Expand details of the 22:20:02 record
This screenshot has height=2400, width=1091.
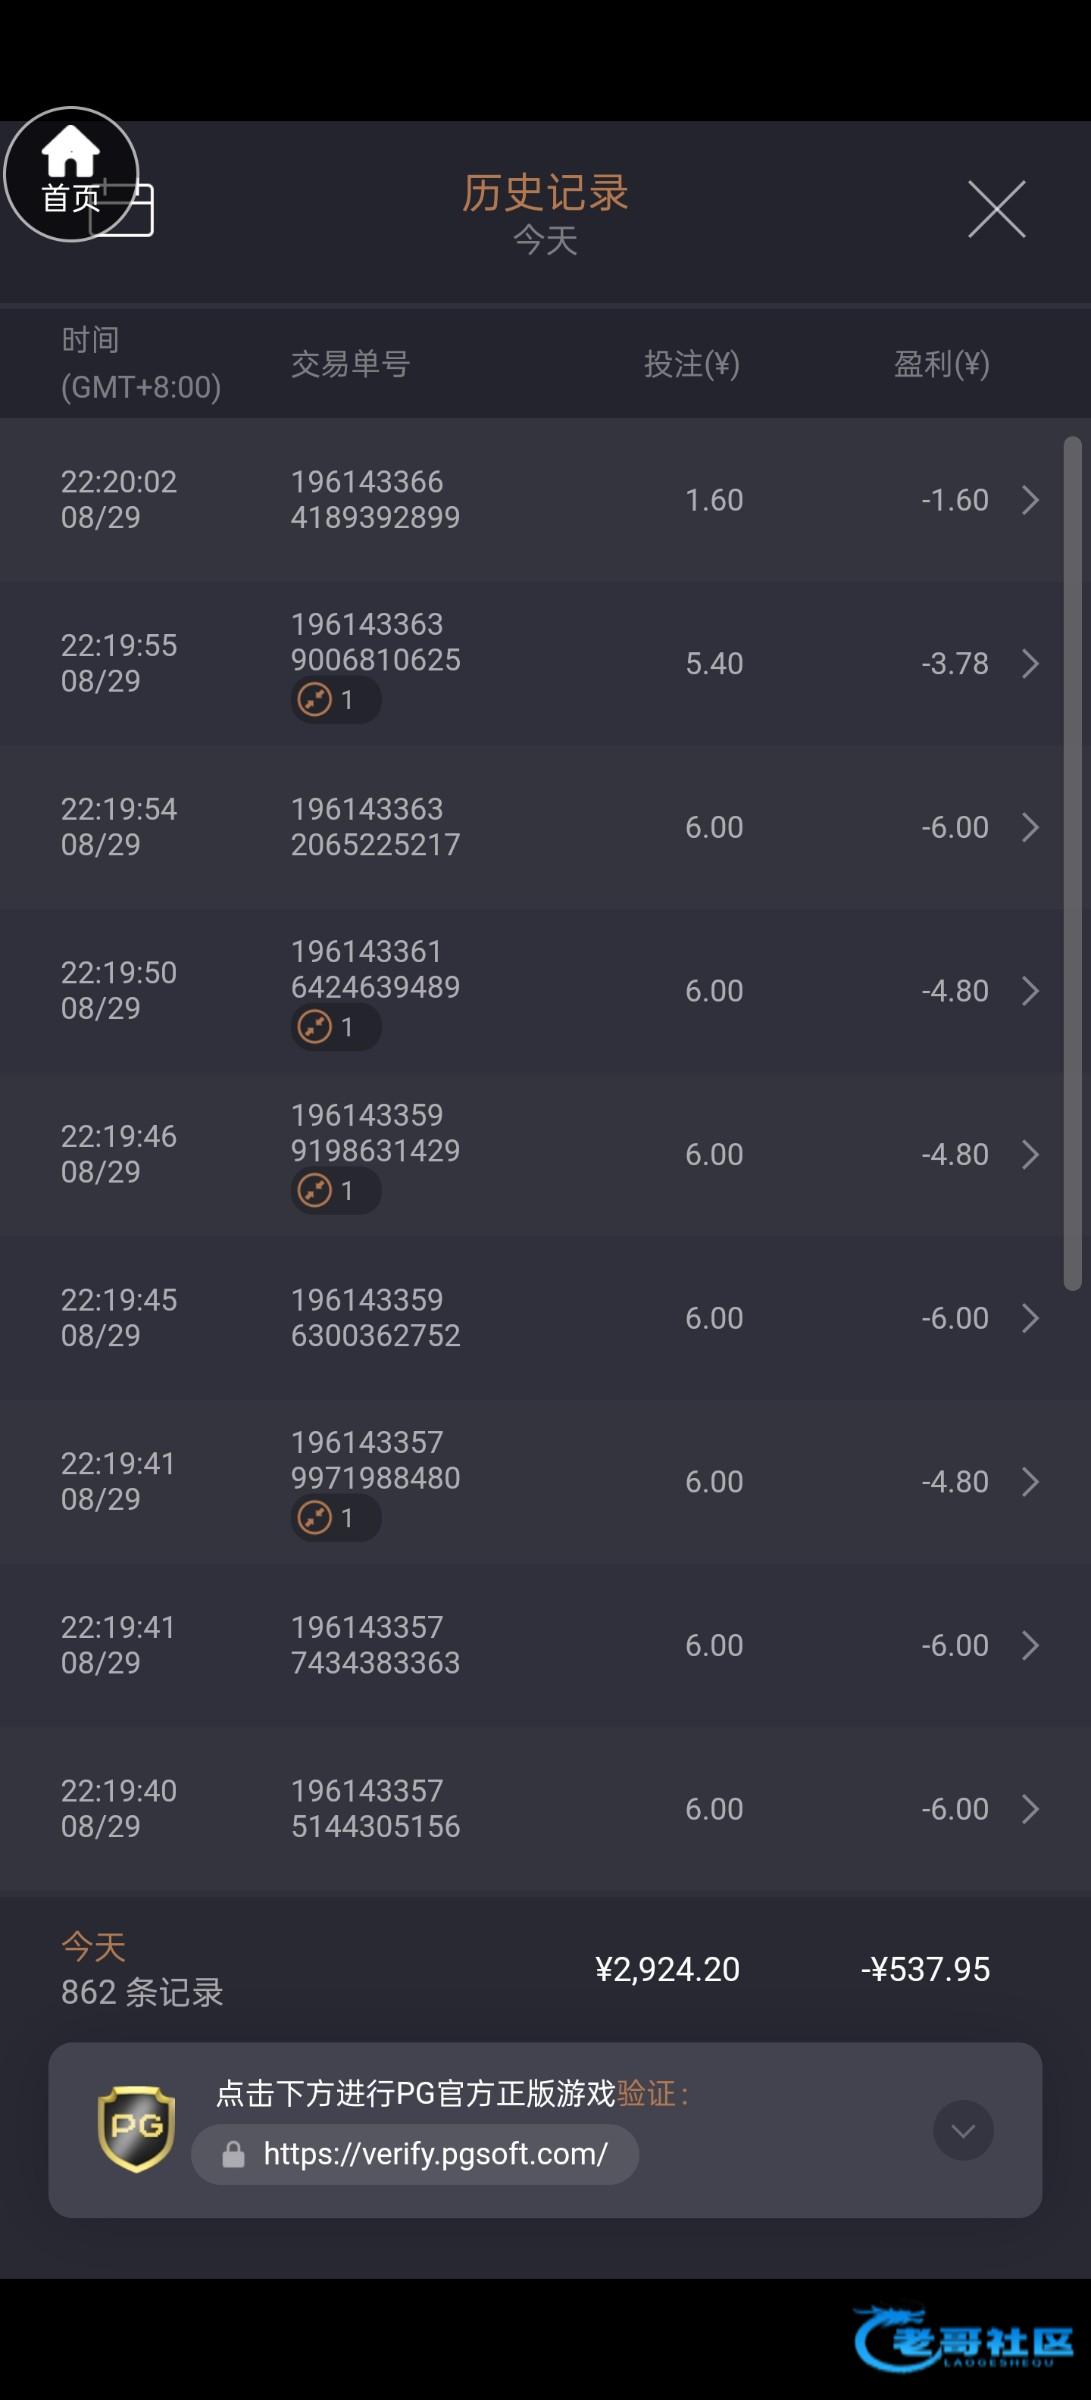point(1030,500)
